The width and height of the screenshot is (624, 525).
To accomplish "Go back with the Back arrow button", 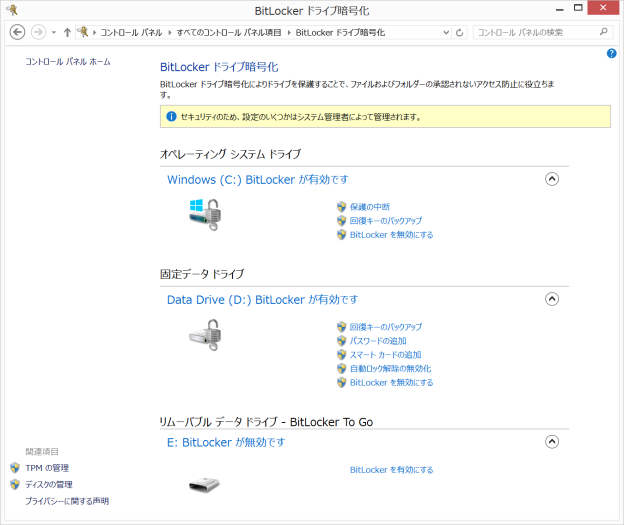I will click(x=17, y=32).
